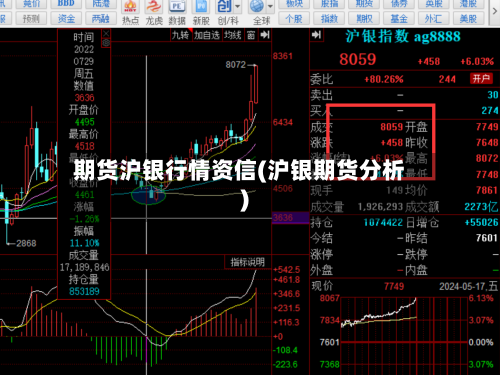Click the 2024-05-17,五 date label
This screenshot has width=500, height=375.
468,286
